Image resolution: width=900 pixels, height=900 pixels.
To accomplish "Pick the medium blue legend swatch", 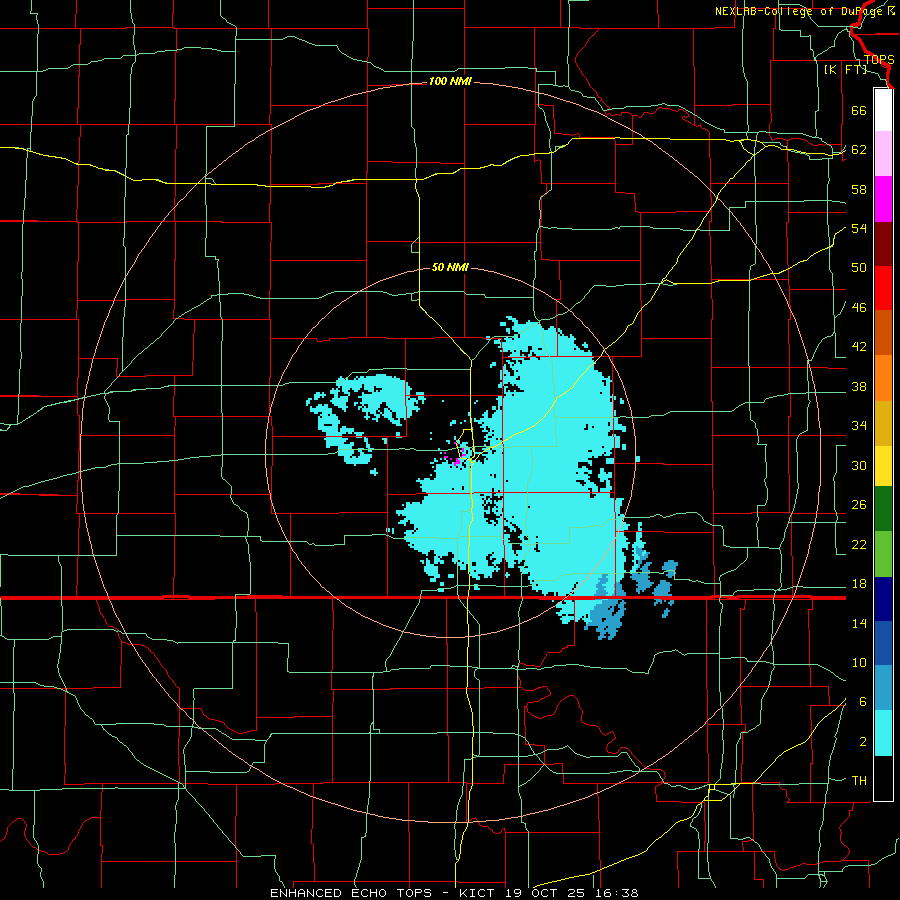I will point(883,643).
